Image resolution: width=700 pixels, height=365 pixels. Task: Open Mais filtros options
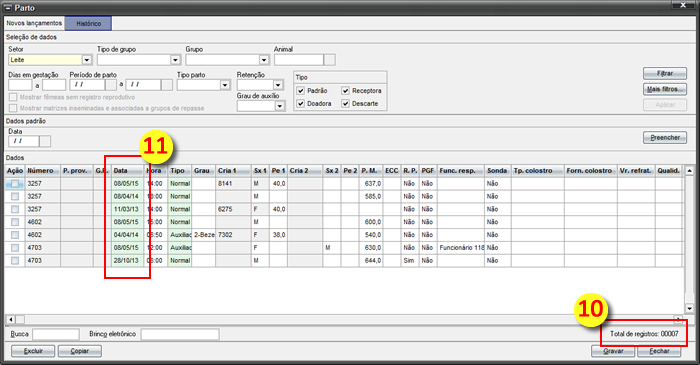[x=665, y=89]
